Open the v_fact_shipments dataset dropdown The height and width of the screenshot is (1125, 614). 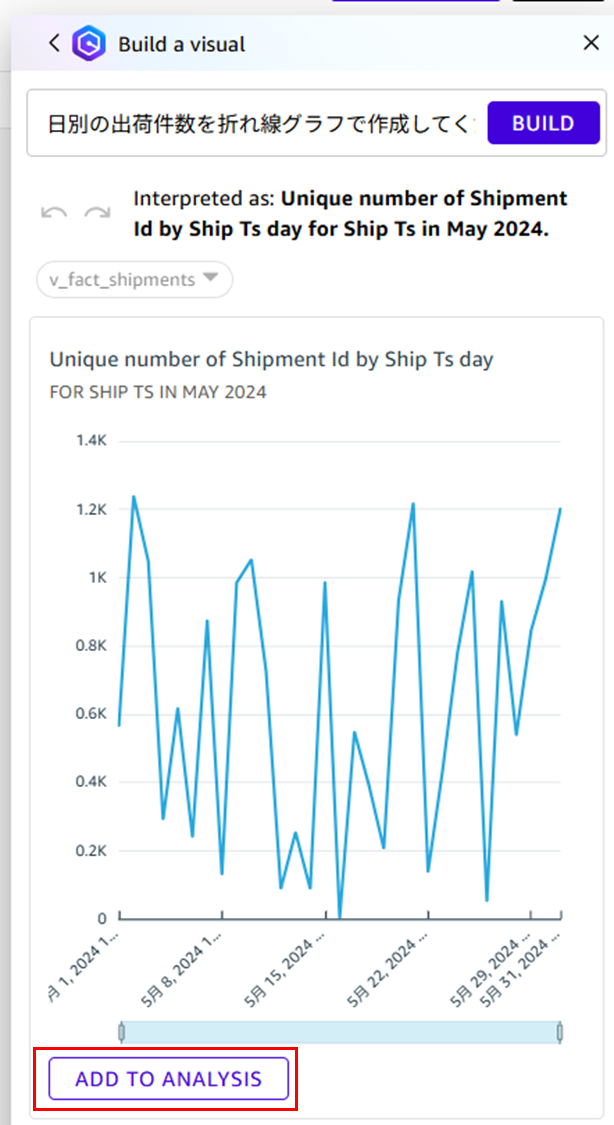pos(135,280)
